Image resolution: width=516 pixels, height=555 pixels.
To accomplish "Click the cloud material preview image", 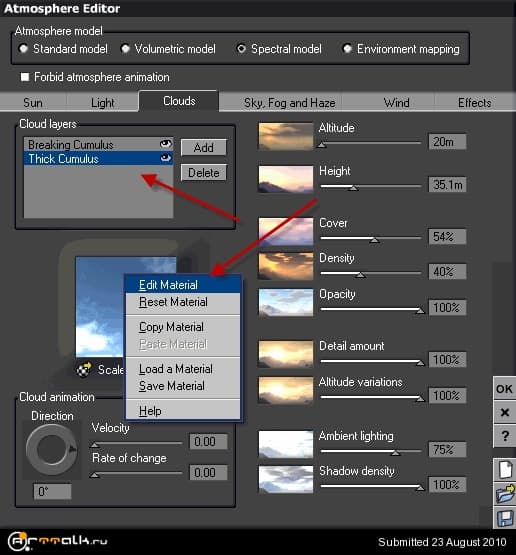I will pos(101,307).
